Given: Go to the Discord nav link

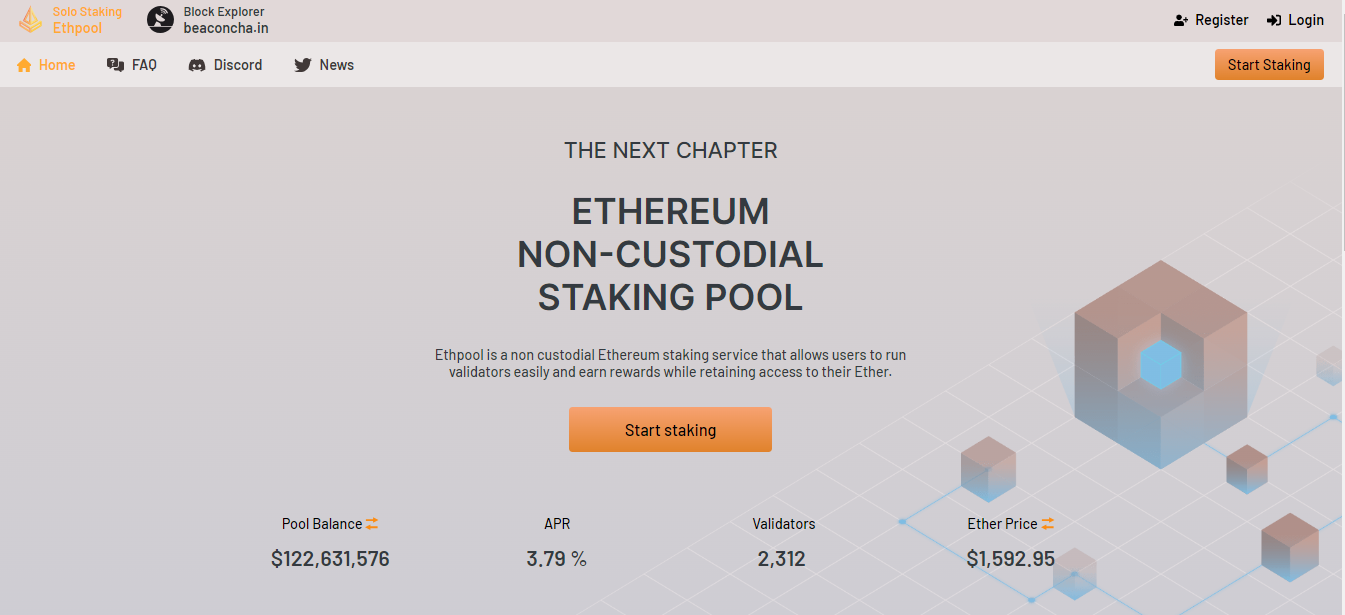Looking at the screenshot, I should (238, 65).
